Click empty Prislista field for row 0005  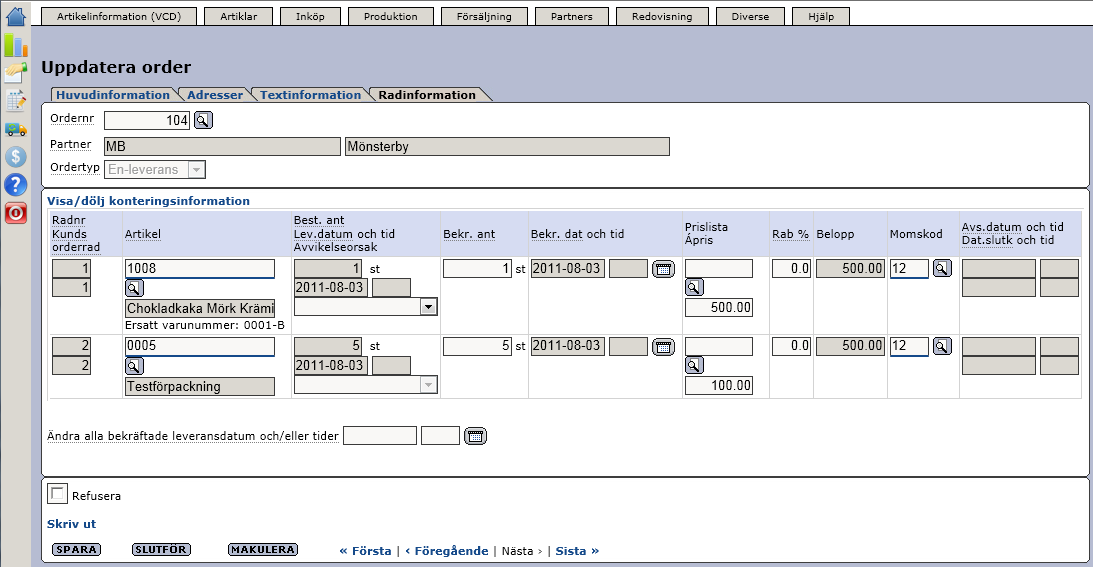pos(719,346)
